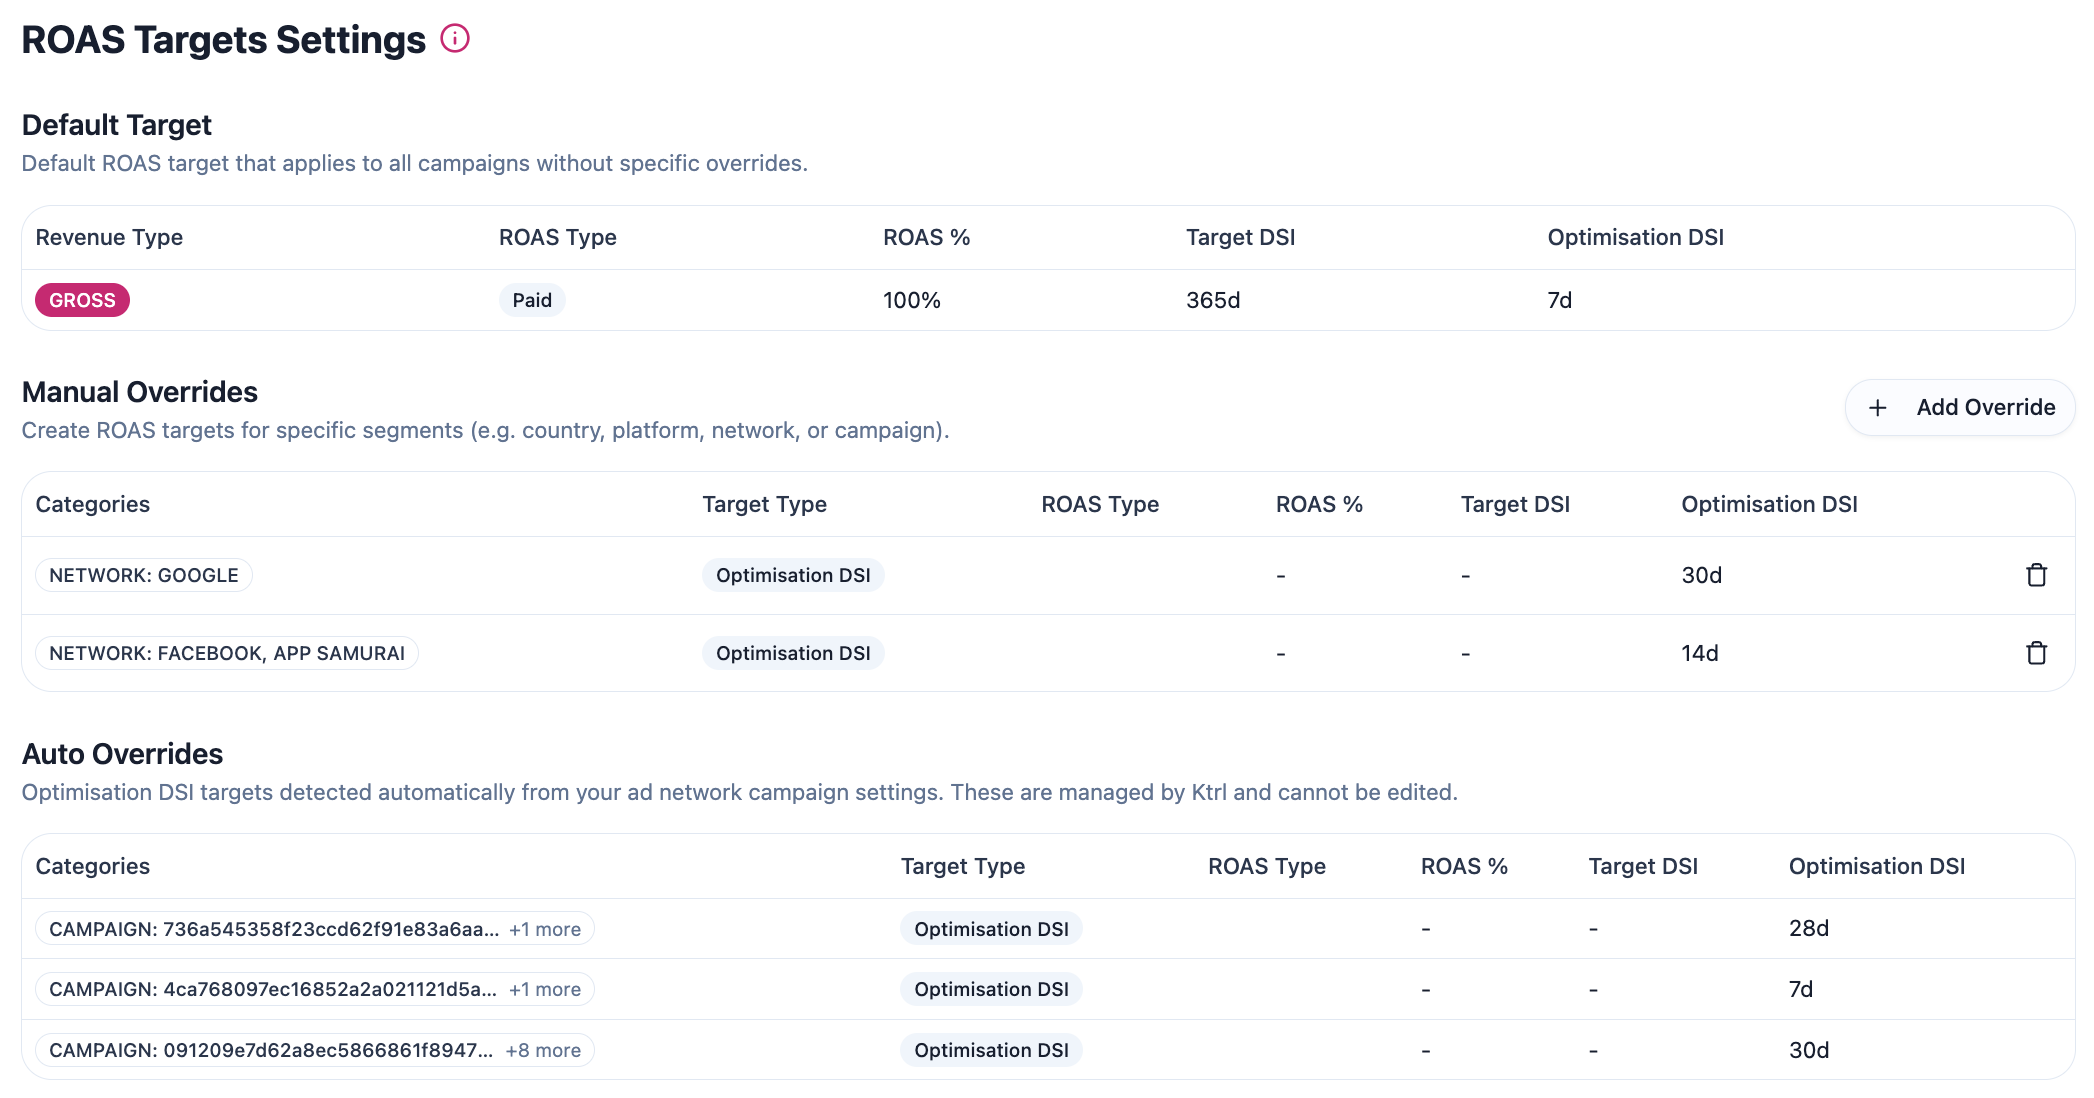Image resolution: width=2094 pixels, height=1098 pixels.
Task: Expand '+1 more' on campaign 736a545358f23...
Action: (545, 929)
